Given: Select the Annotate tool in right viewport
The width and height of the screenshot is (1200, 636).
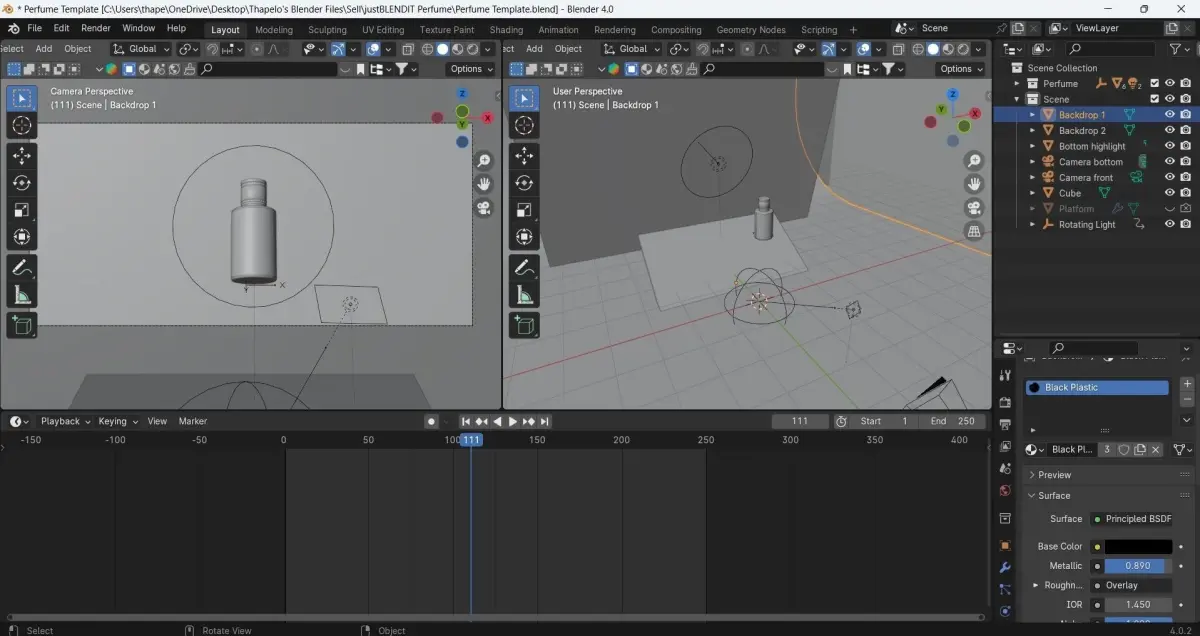Looking at the screenshot, I should (524, 268).
